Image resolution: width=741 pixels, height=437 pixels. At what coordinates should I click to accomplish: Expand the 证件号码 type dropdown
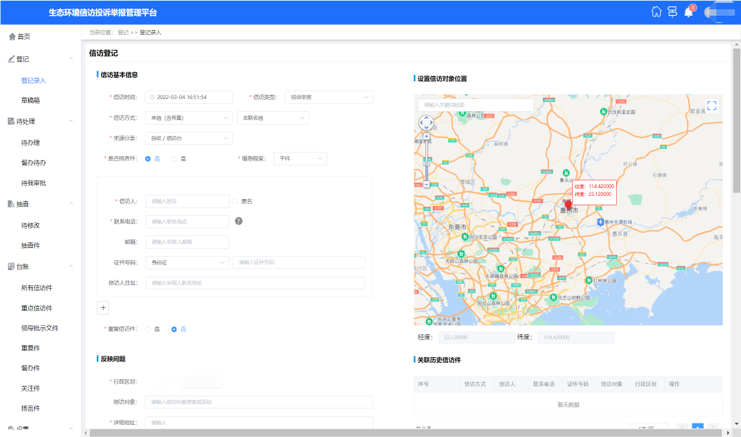(187, 262)
